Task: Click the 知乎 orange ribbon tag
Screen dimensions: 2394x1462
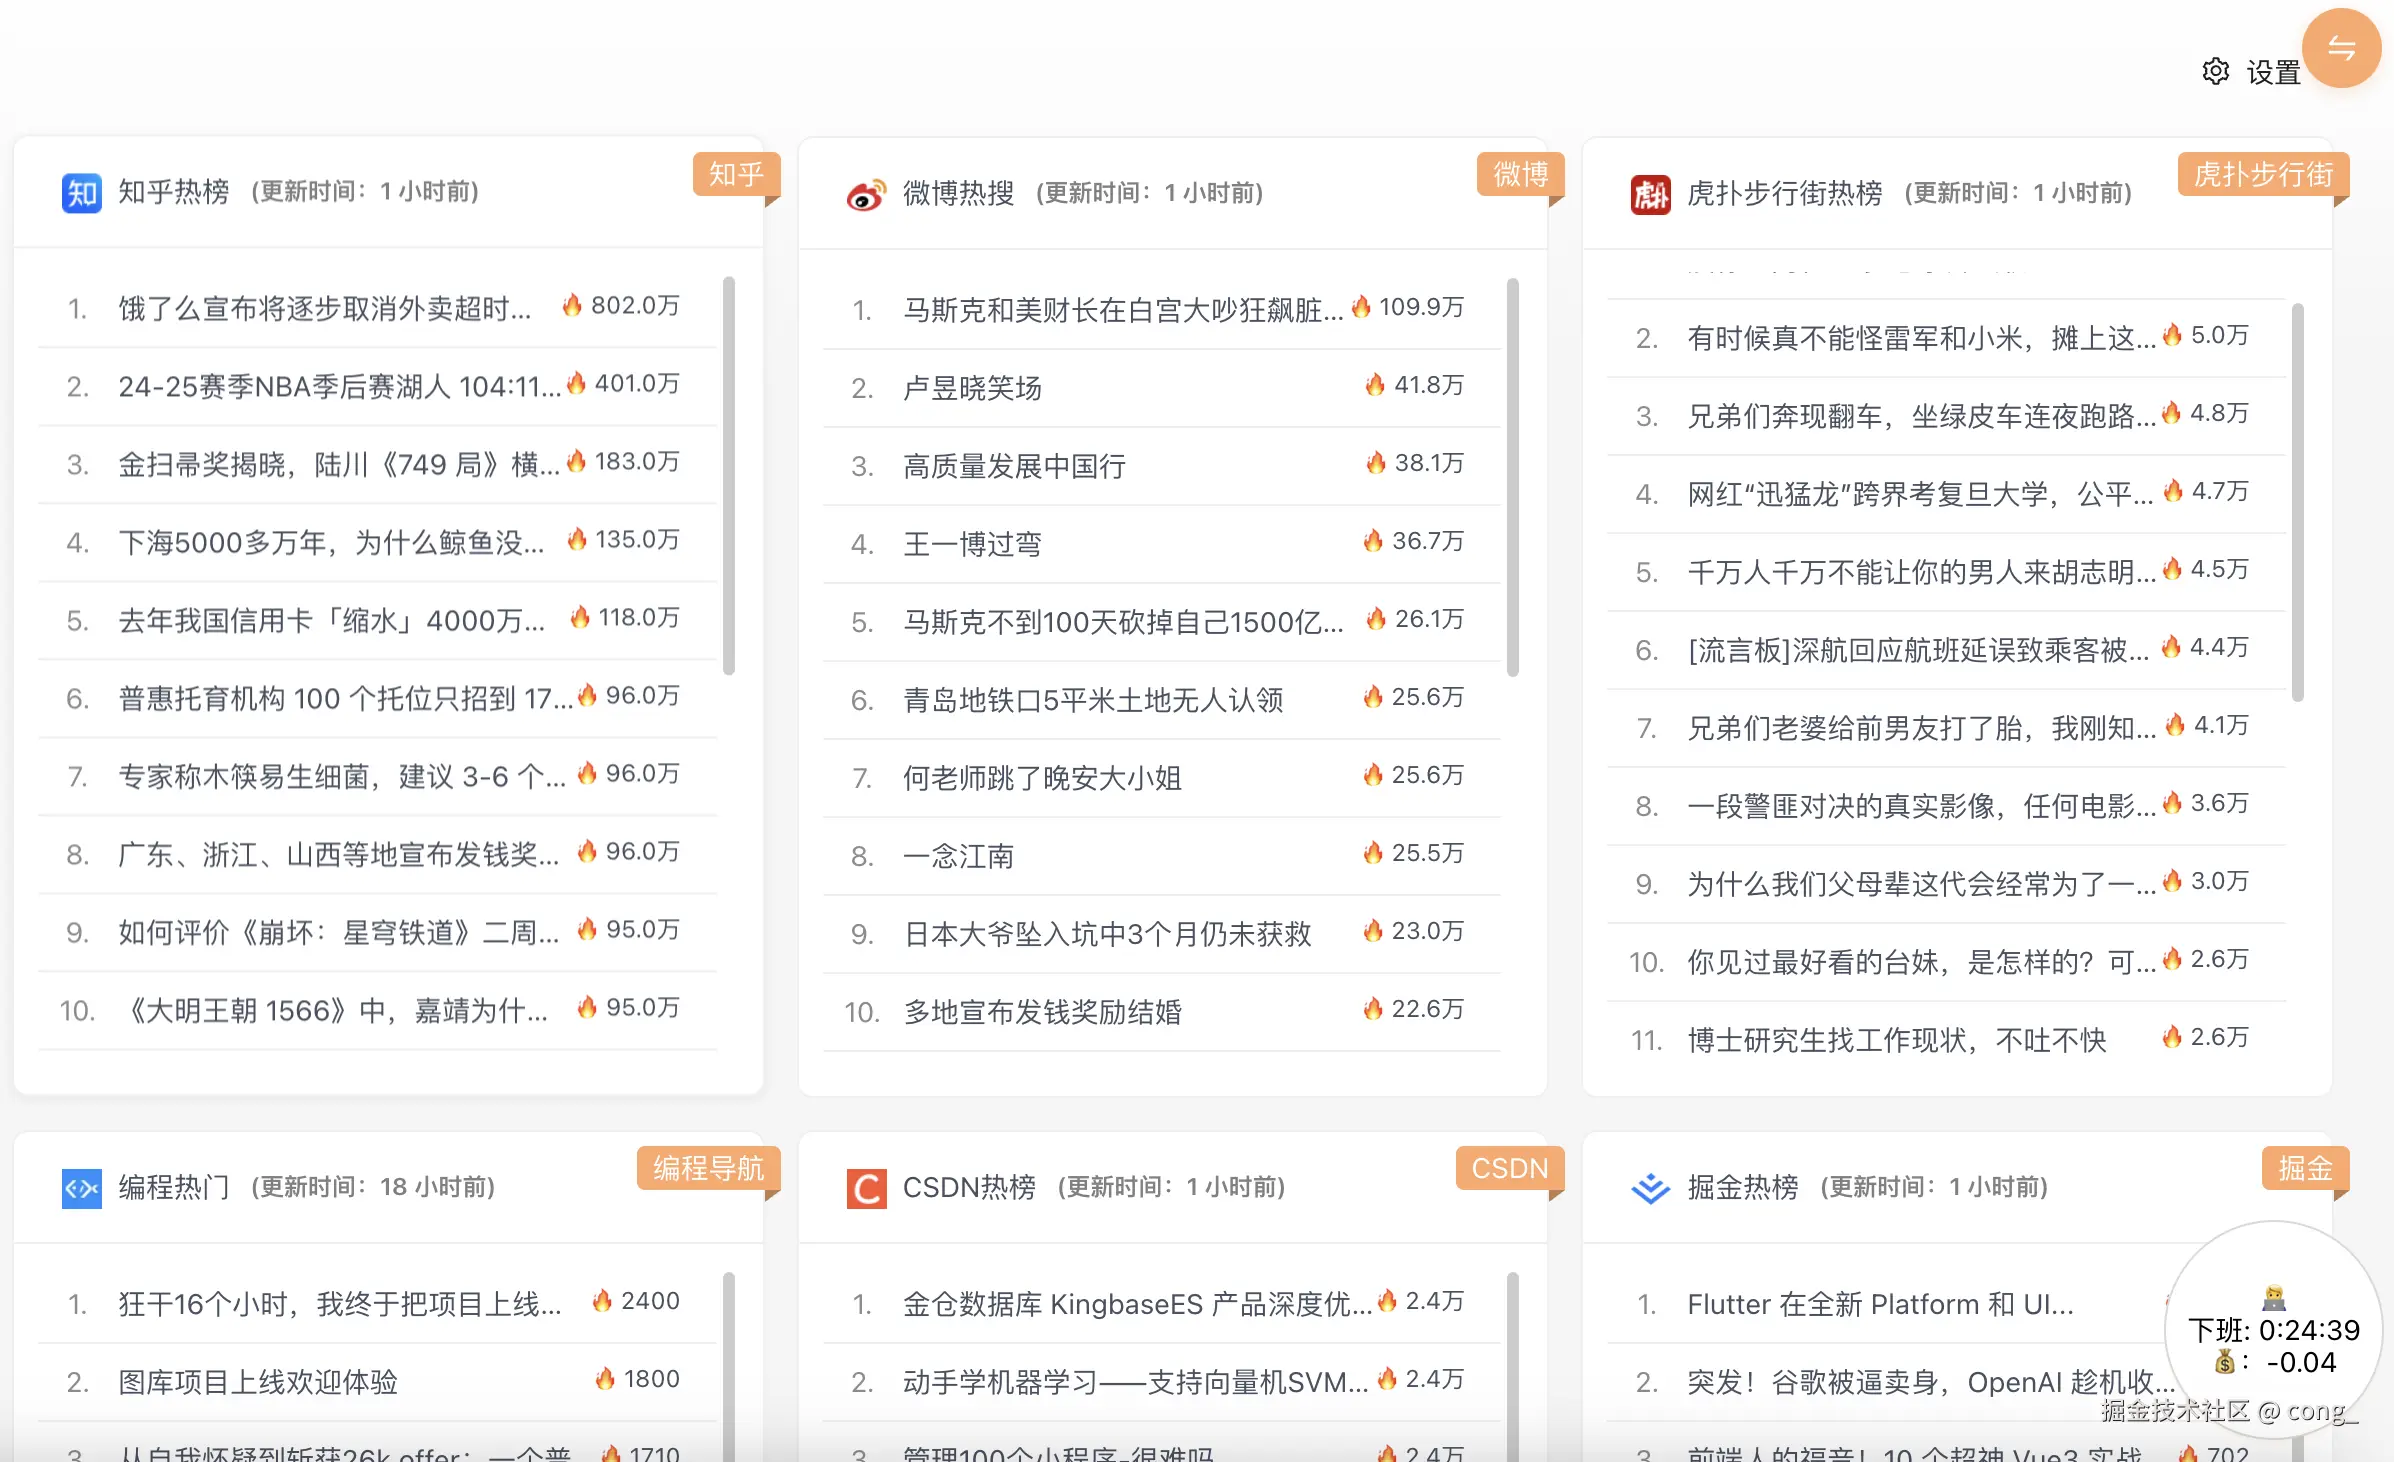Action: pos(736,175)
